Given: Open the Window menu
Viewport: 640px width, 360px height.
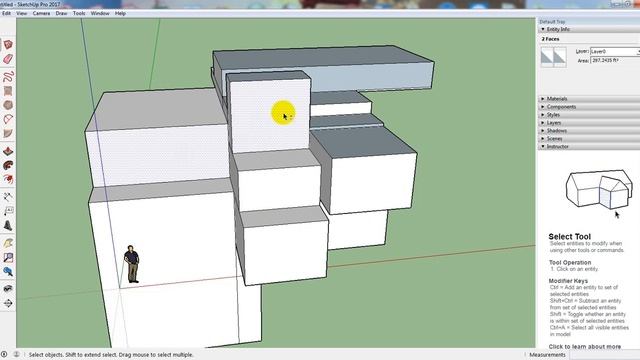Looking at the screenshot, I should tap(100, 13).
